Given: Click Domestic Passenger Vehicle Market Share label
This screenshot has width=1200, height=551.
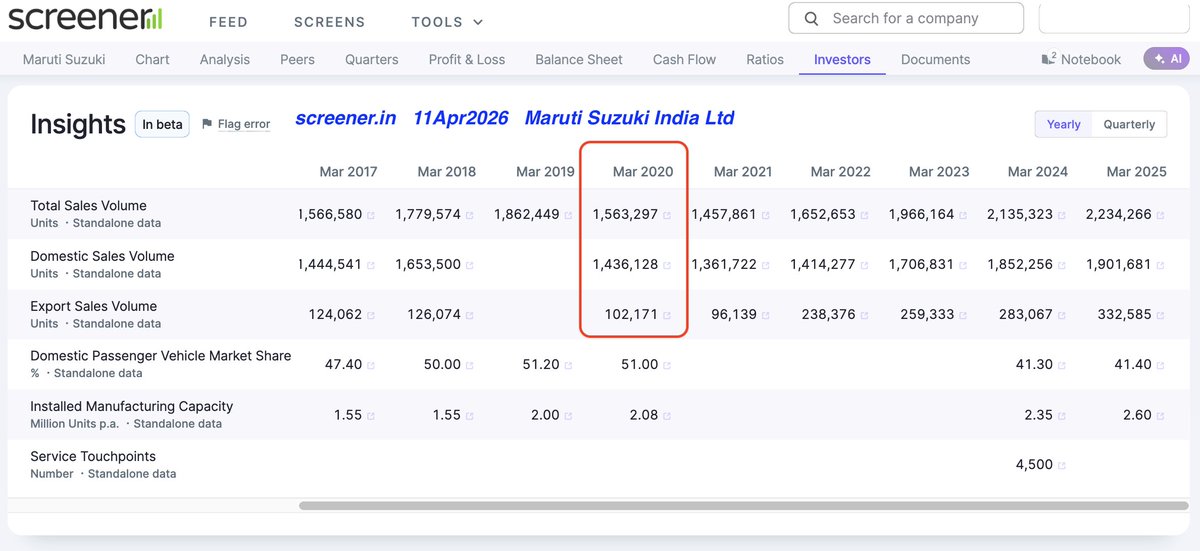Looking at the screenshot, I should click(x=161, y=356).
